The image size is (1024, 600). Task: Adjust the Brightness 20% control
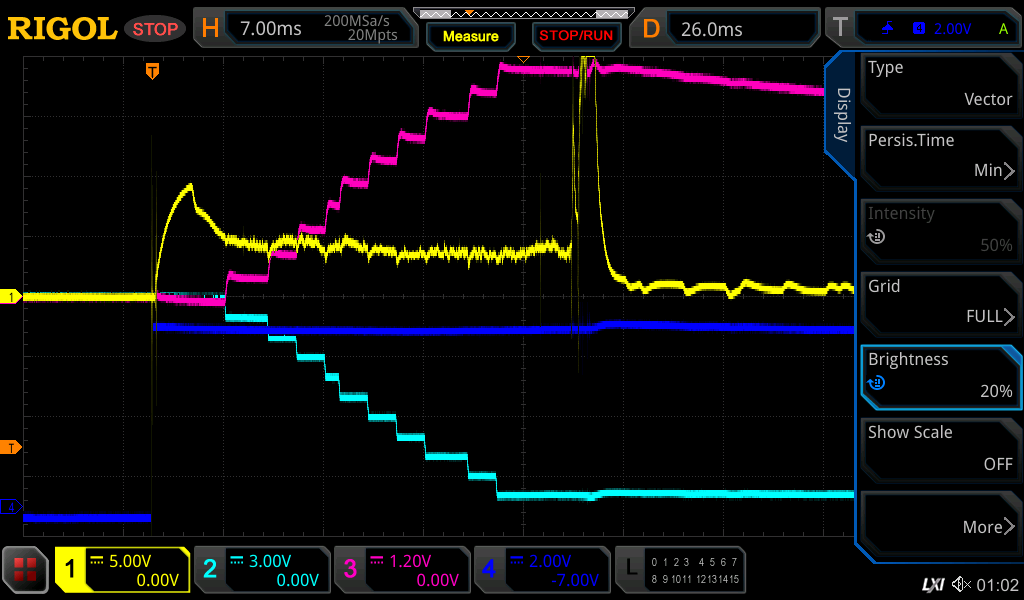(x=940, y=375)
